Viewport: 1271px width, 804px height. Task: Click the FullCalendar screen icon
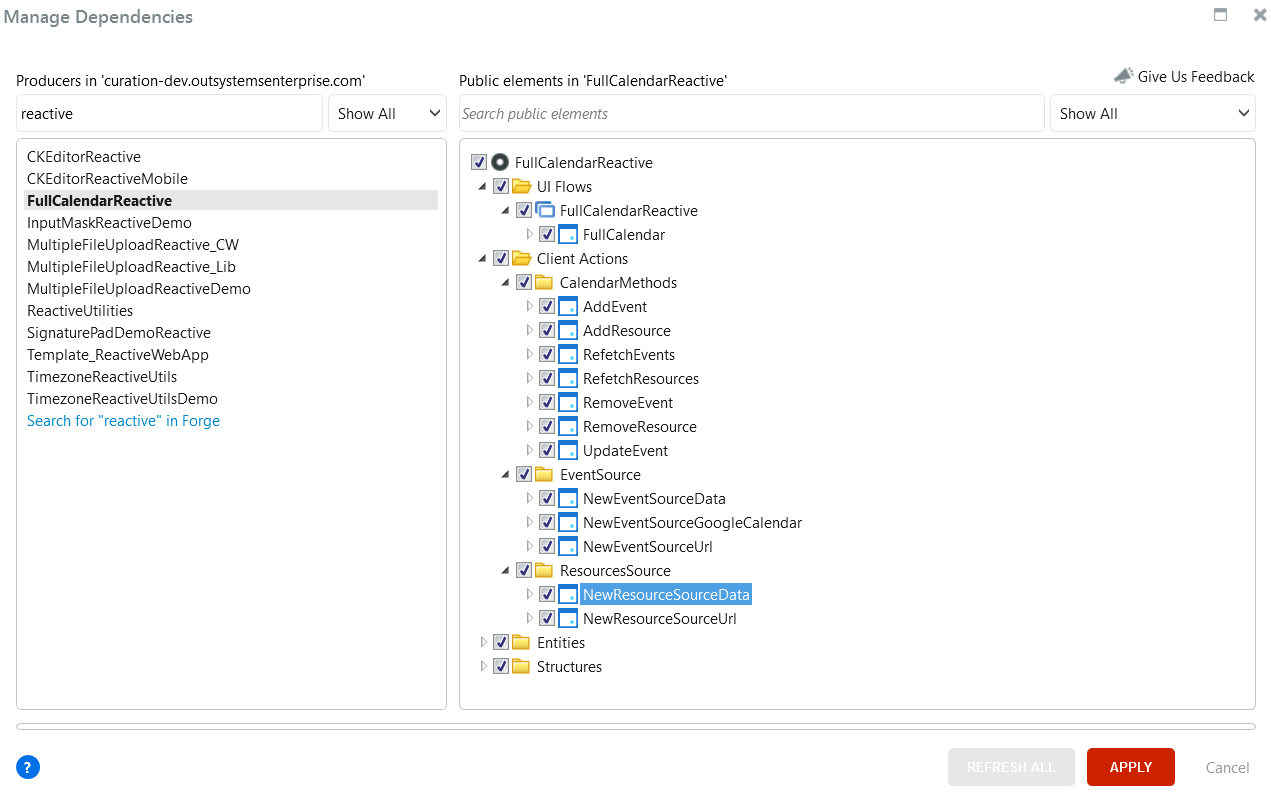[x=567, y=234]
